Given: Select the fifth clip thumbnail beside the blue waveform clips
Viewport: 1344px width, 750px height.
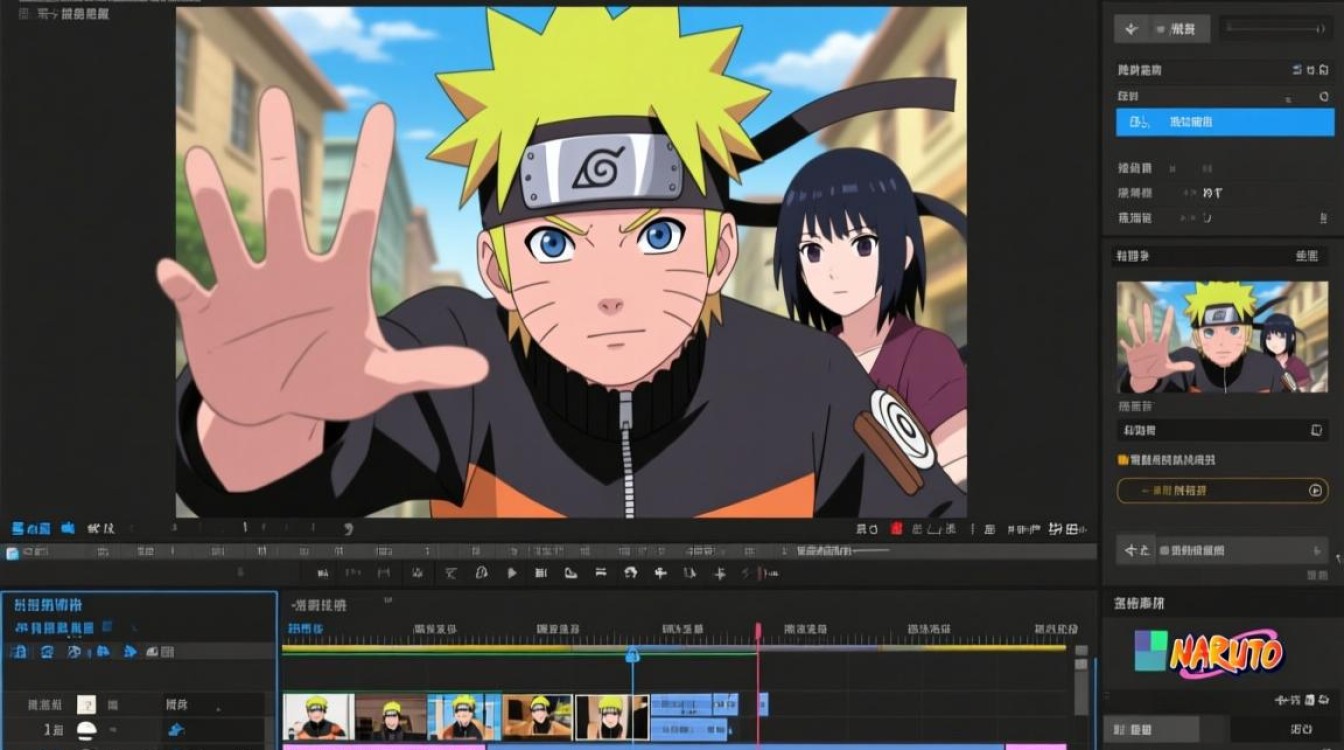Looking at the screenshot, I should click(611, 717).
